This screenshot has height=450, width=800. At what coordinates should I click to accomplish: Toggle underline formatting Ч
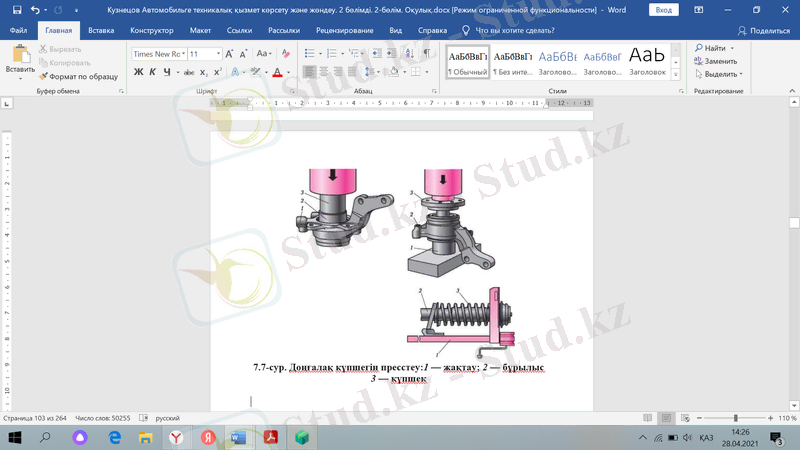167,72
